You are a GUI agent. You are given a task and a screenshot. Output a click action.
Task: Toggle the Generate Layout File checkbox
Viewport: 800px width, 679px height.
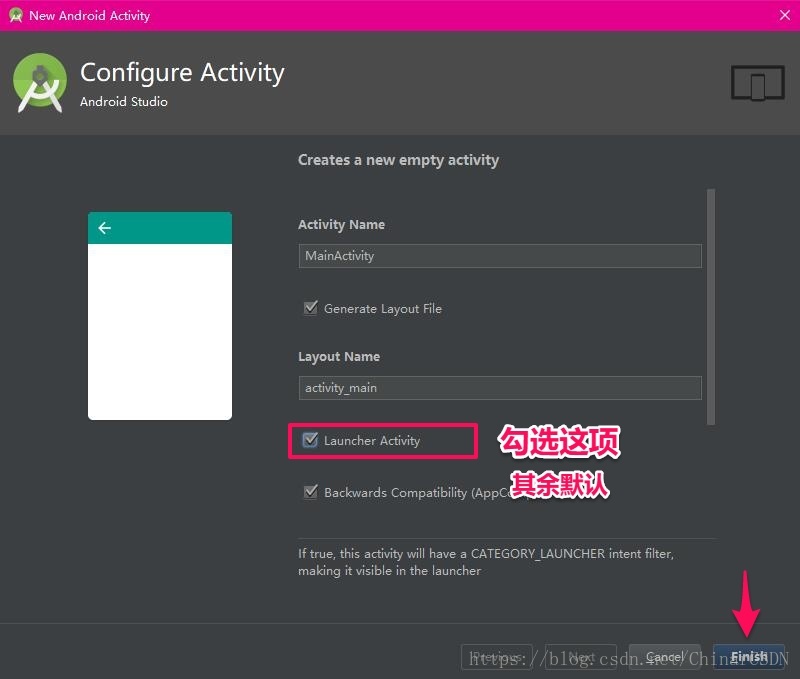click(311, 308)
